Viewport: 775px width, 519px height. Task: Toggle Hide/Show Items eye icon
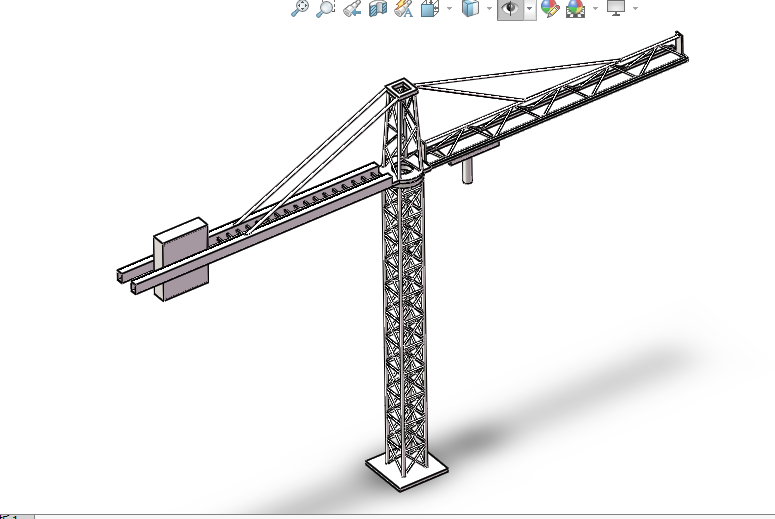[x=510, y=8]
